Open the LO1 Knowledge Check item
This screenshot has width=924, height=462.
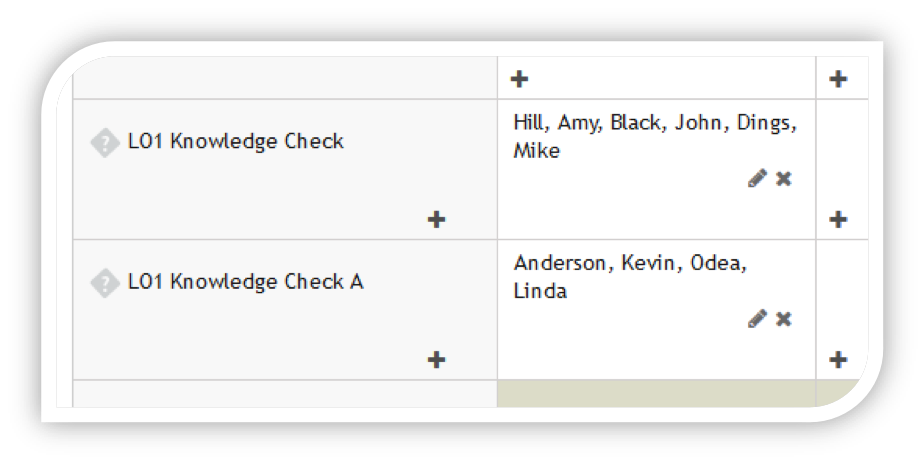[x=235, y=142]
